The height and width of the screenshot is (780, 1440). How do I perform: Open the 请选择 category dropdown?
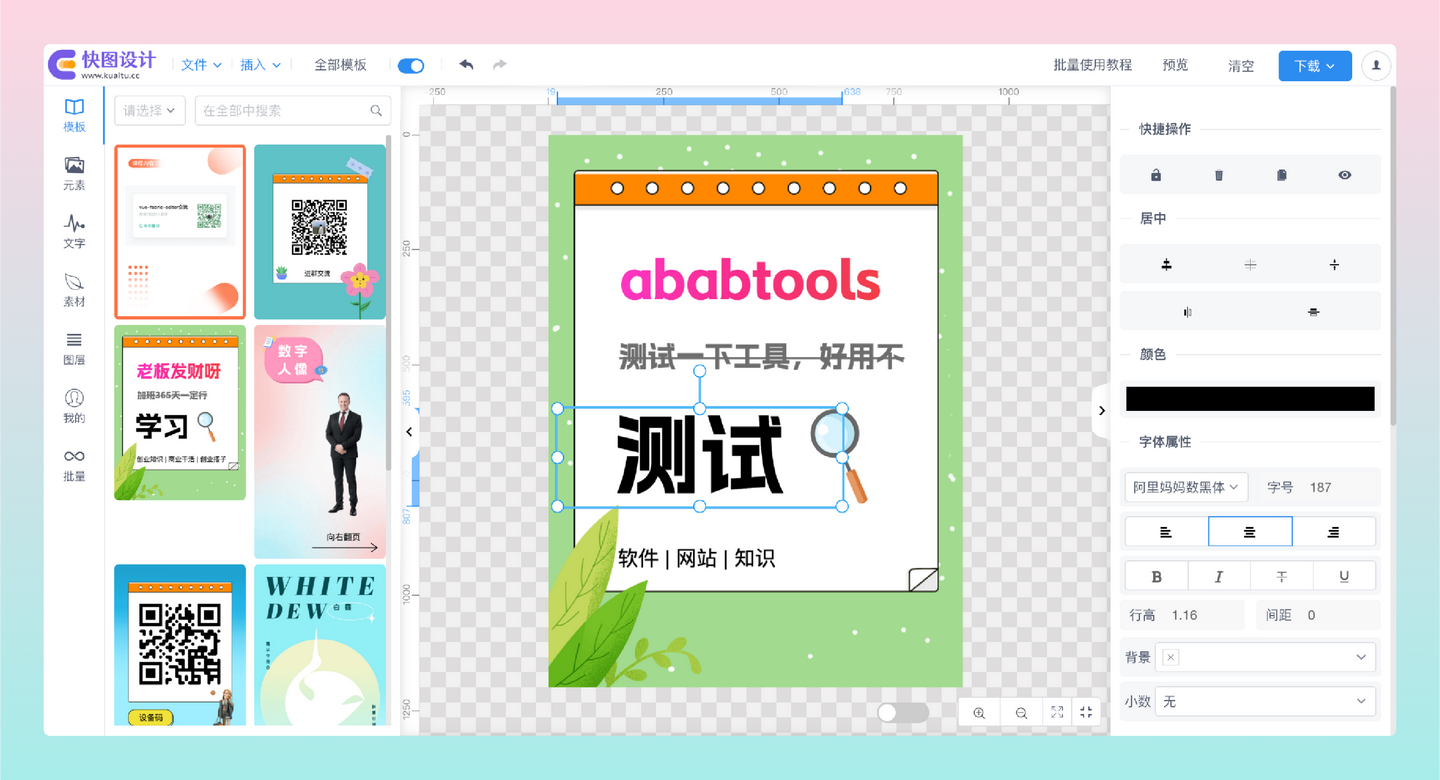[x=150, y=110]
